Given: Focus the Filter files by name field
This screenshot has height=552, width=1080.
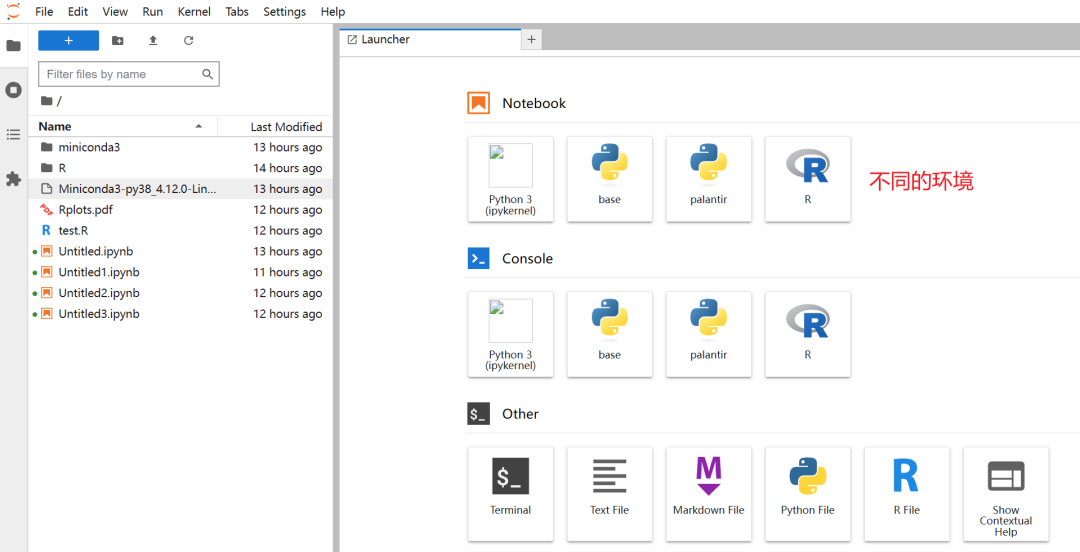Looking at the screenshot, I should pyautogui.click(x=129, y=74).
